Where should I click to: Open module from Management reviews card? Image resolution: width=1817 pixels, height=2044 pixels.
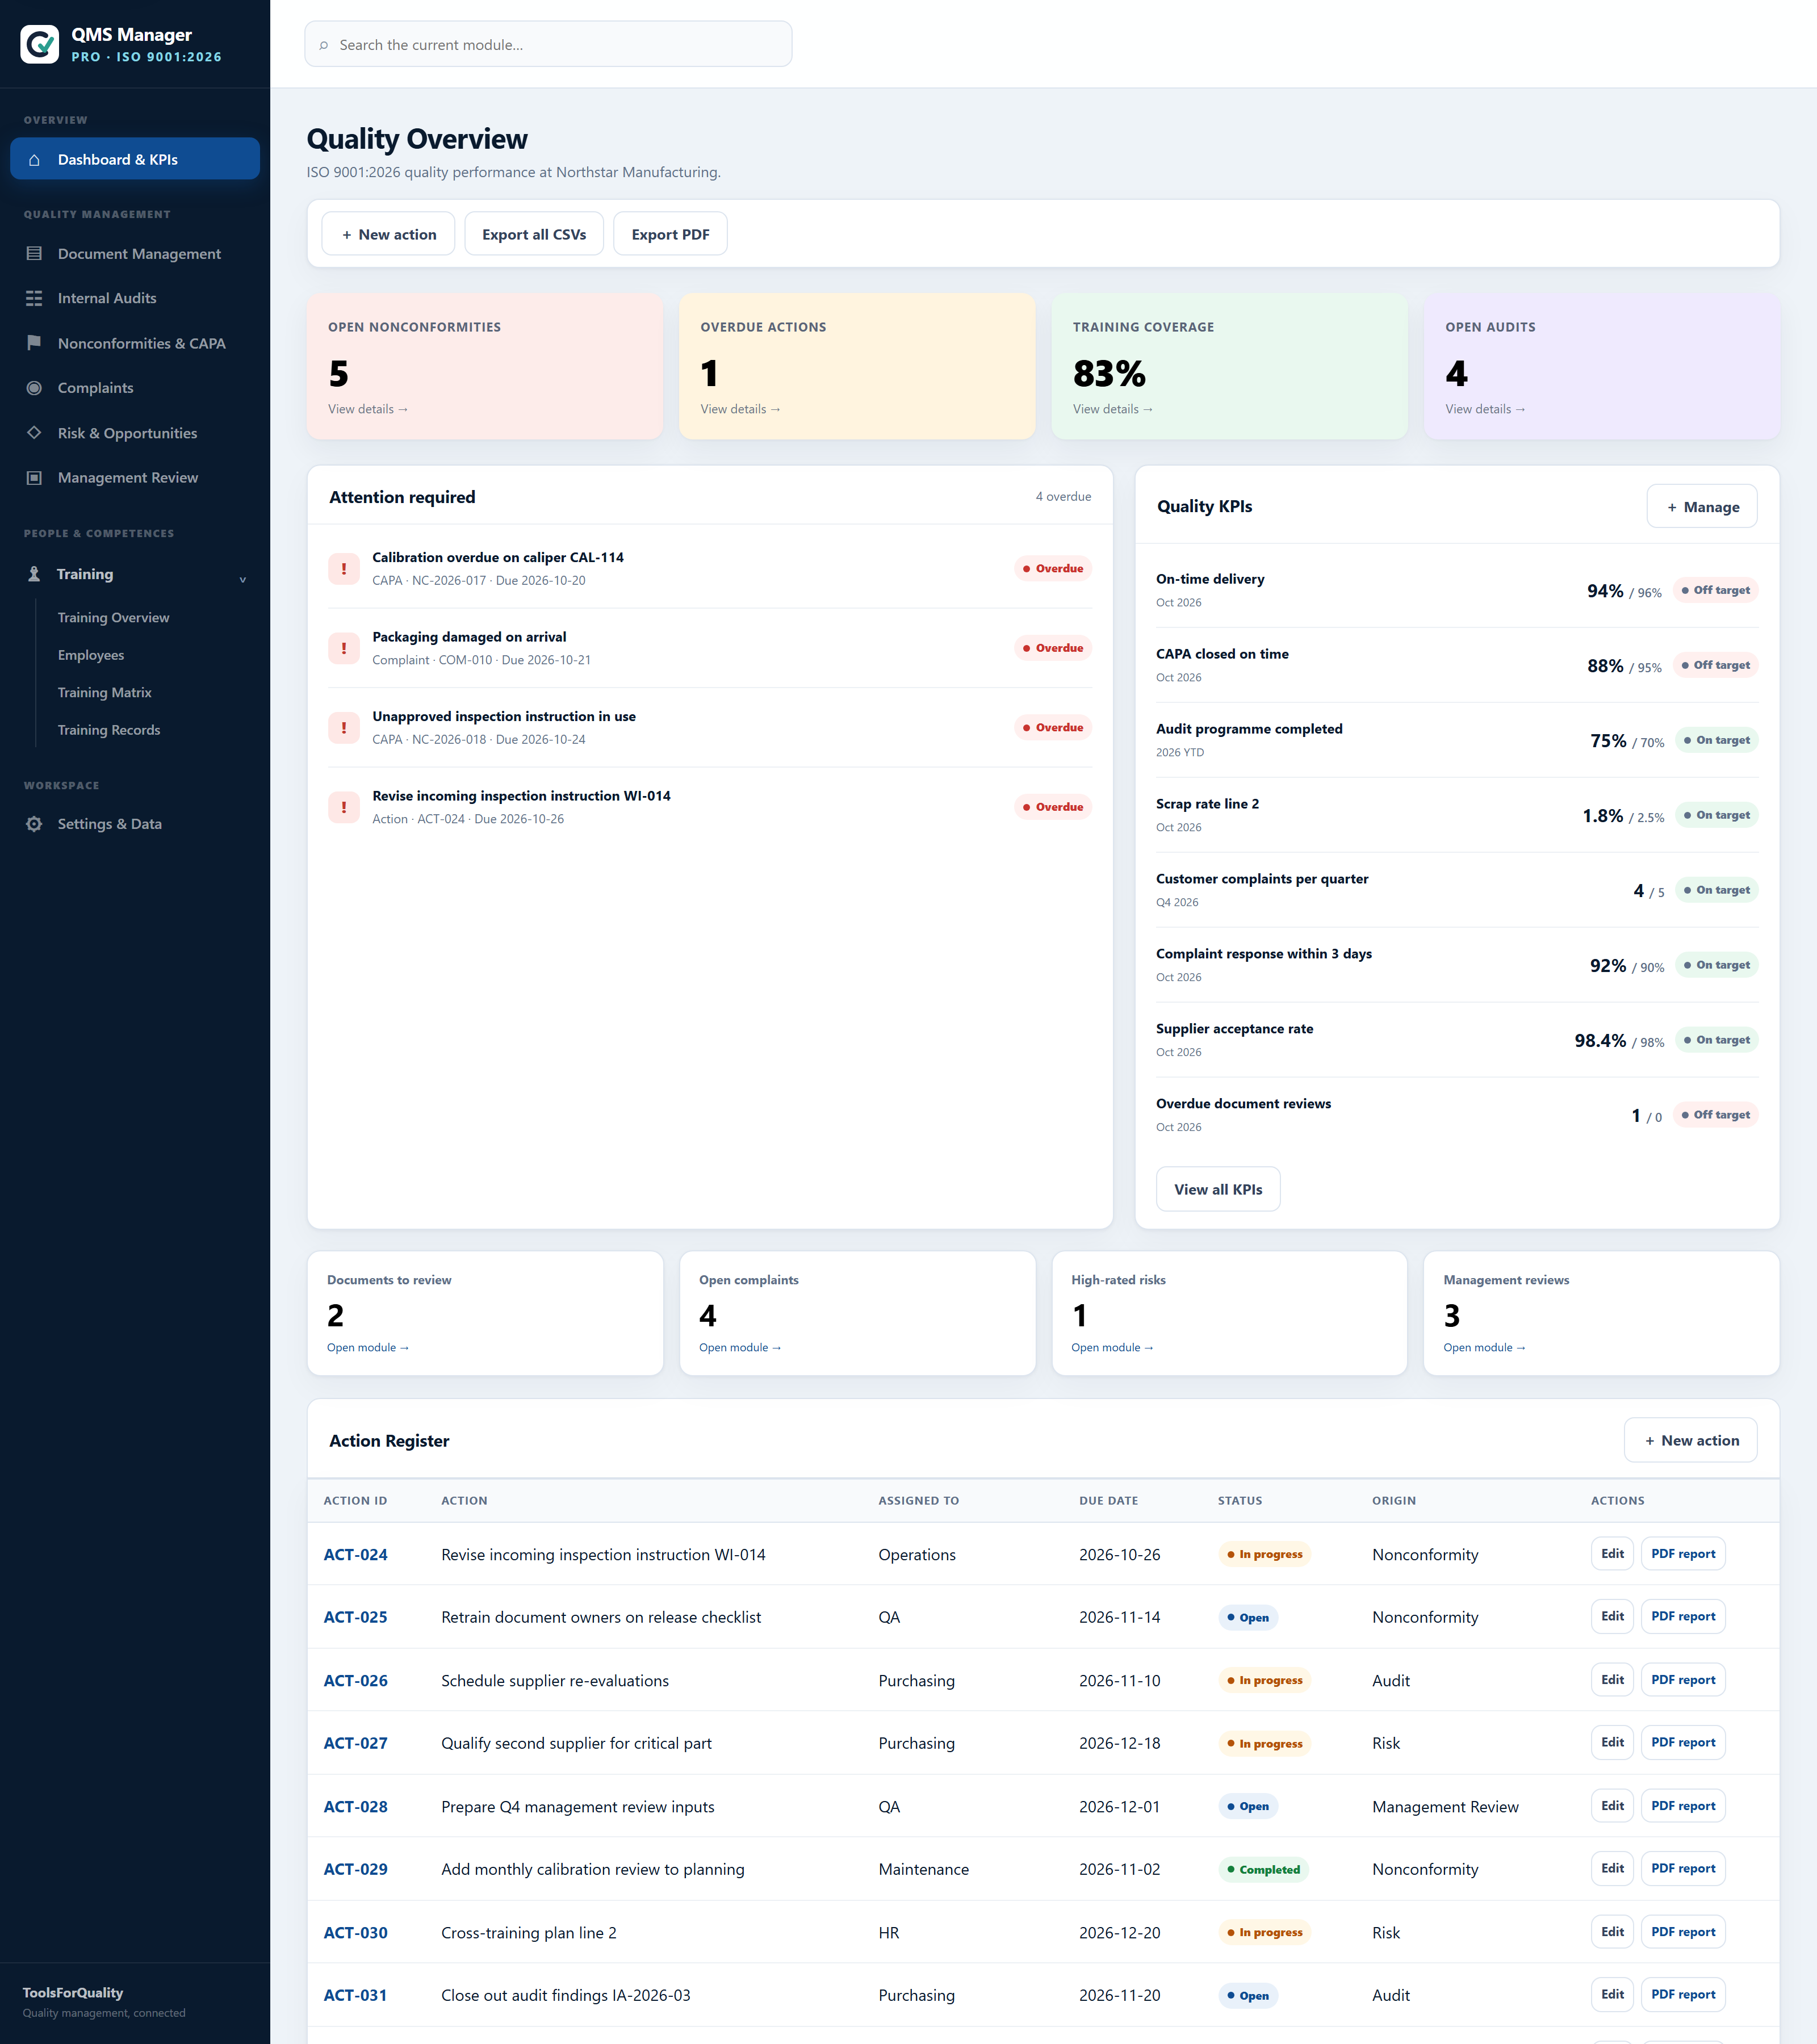tap(1484, 1348)
